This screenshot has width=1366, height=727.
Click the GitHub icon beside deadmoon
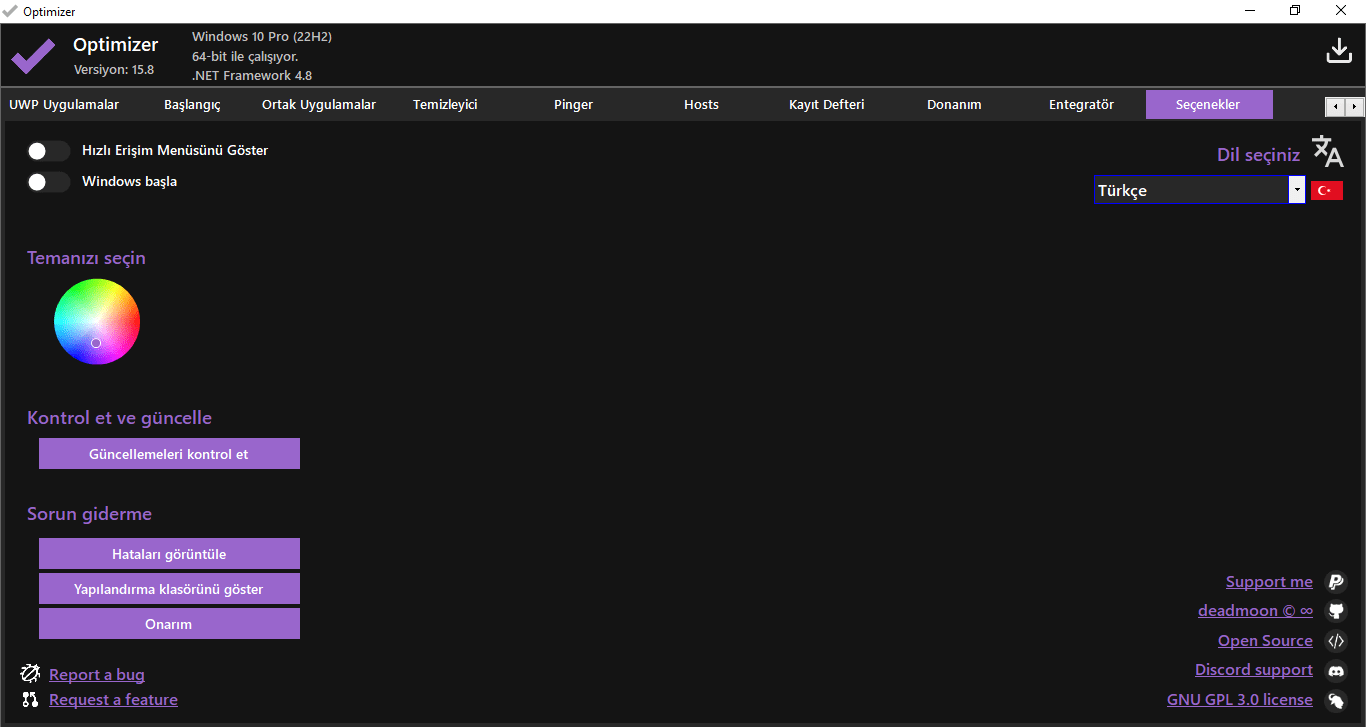click(x=1335, y=611)
